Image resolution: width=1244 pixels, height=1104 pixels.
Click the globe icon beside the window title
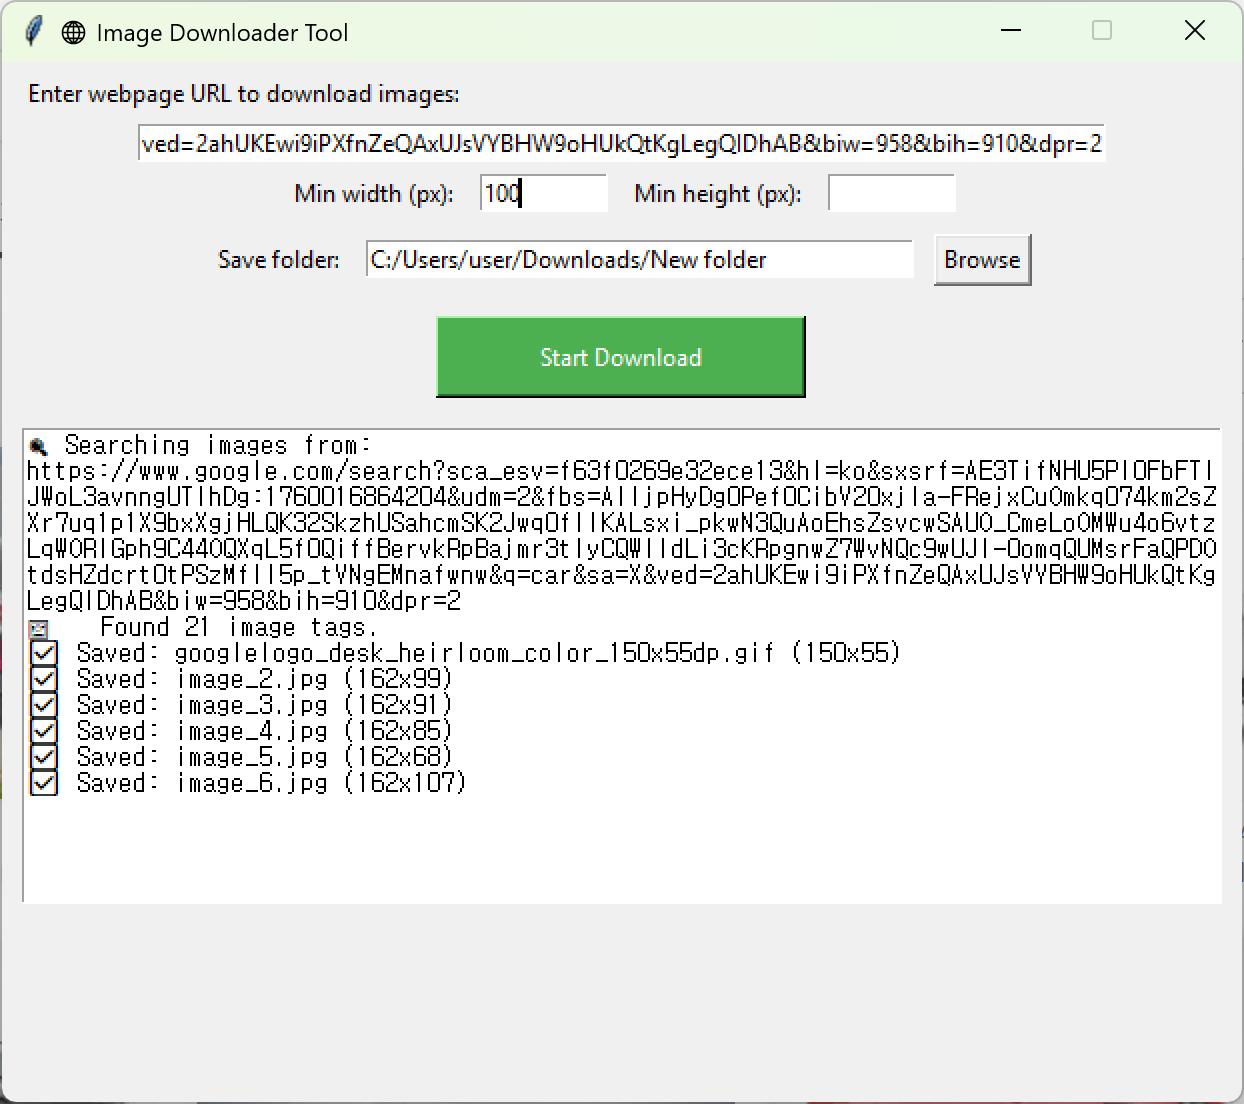[x=73, y=33]
